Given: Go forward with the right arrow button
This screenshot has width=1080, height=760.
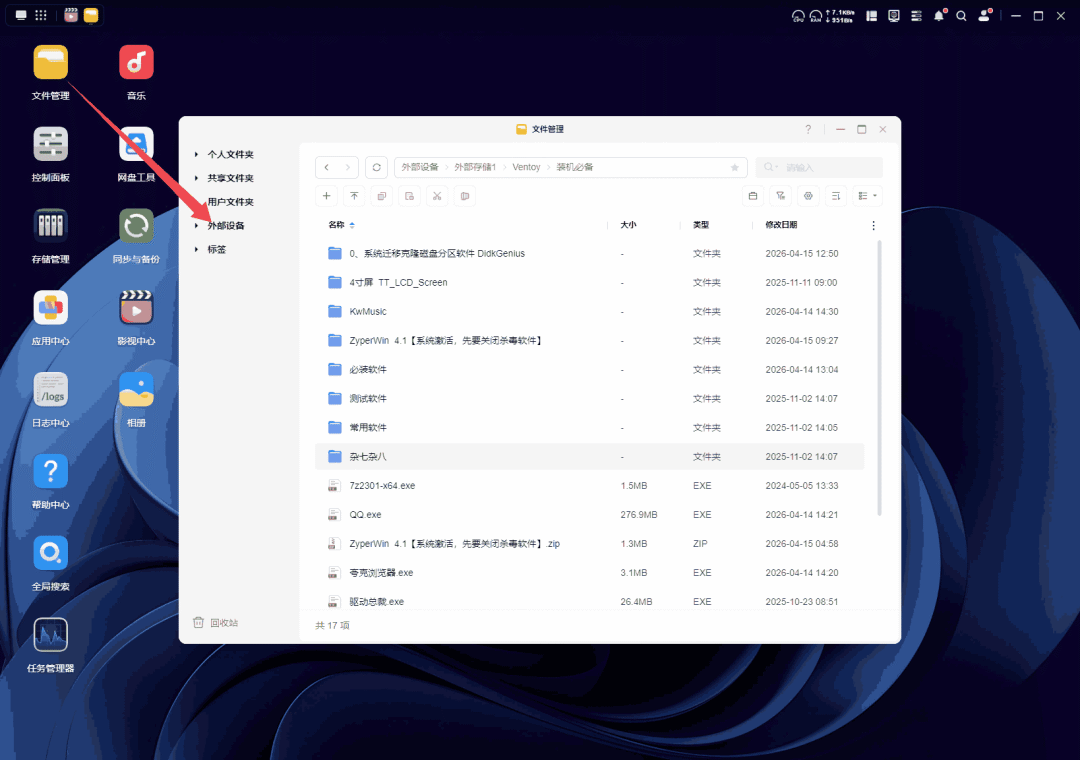Looking at the screenshot, I should point(348,167).
